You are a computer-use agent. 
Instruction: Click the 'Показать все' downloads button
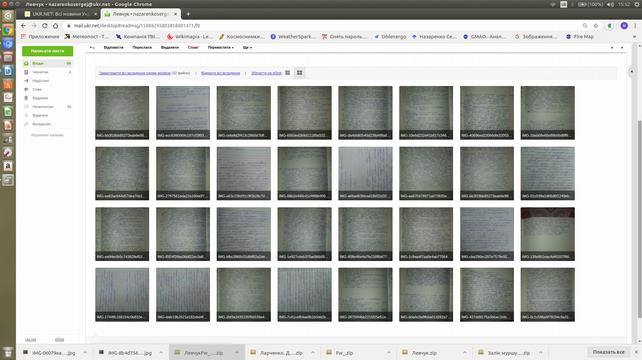[608, 352]
